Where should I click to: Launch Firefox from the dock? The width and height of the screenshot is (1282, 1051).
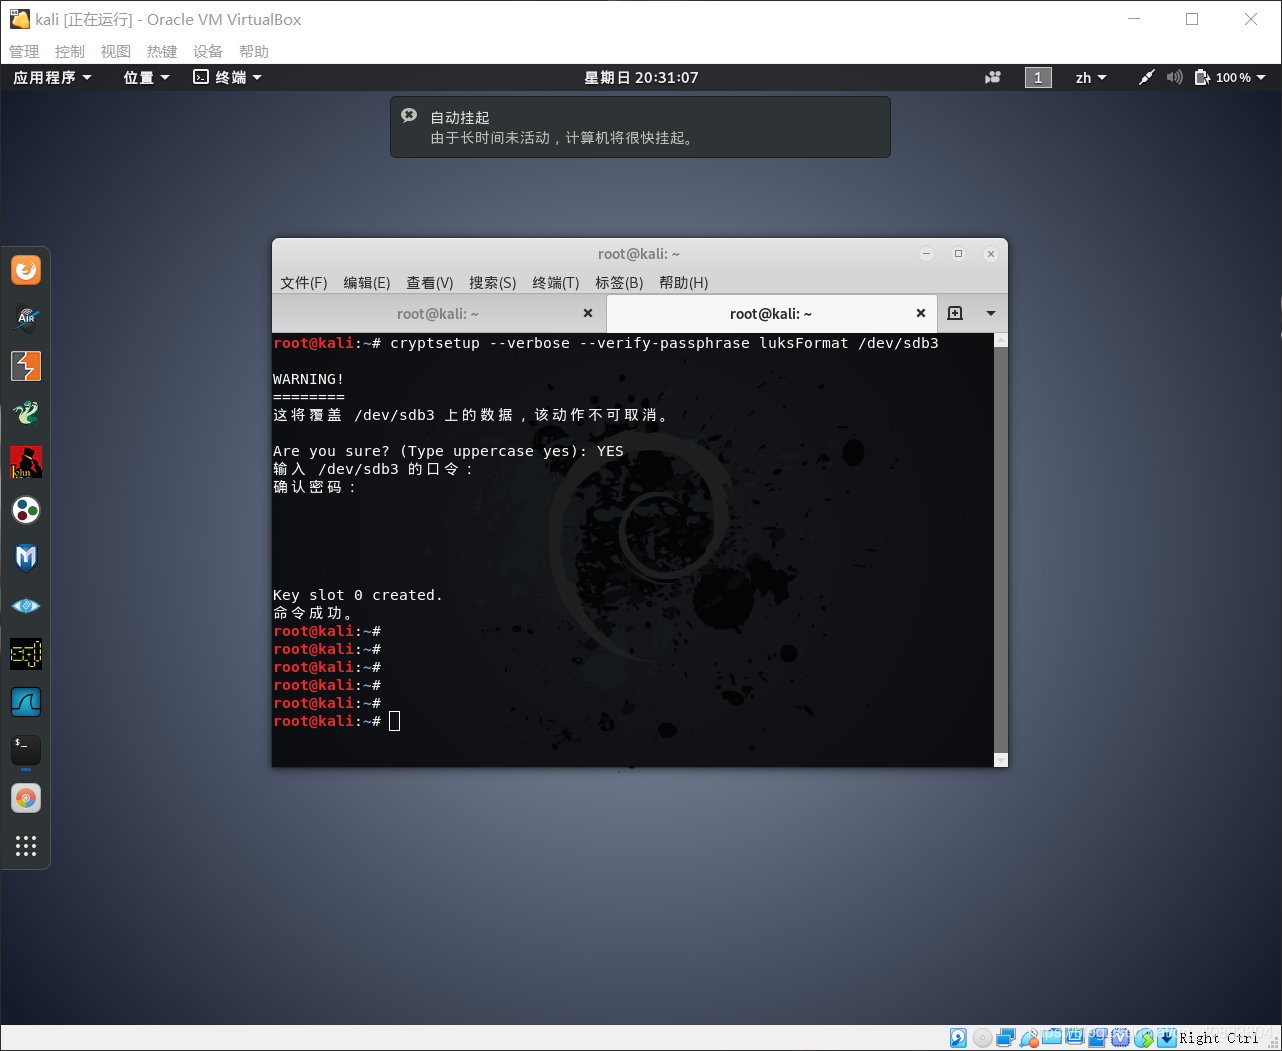pyautogui.click(x=26, y=270)
